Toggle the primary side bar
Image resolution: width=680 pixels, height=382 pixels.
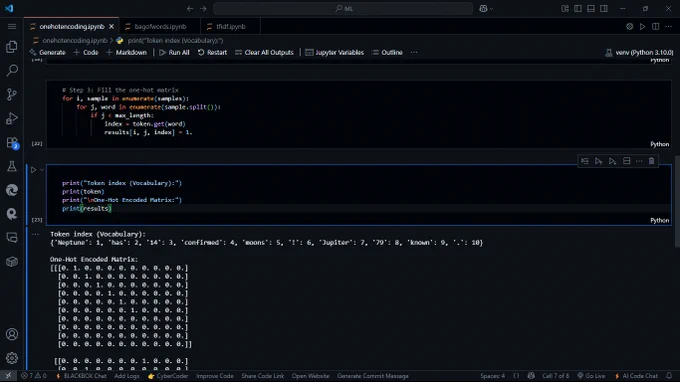point(578,8)
